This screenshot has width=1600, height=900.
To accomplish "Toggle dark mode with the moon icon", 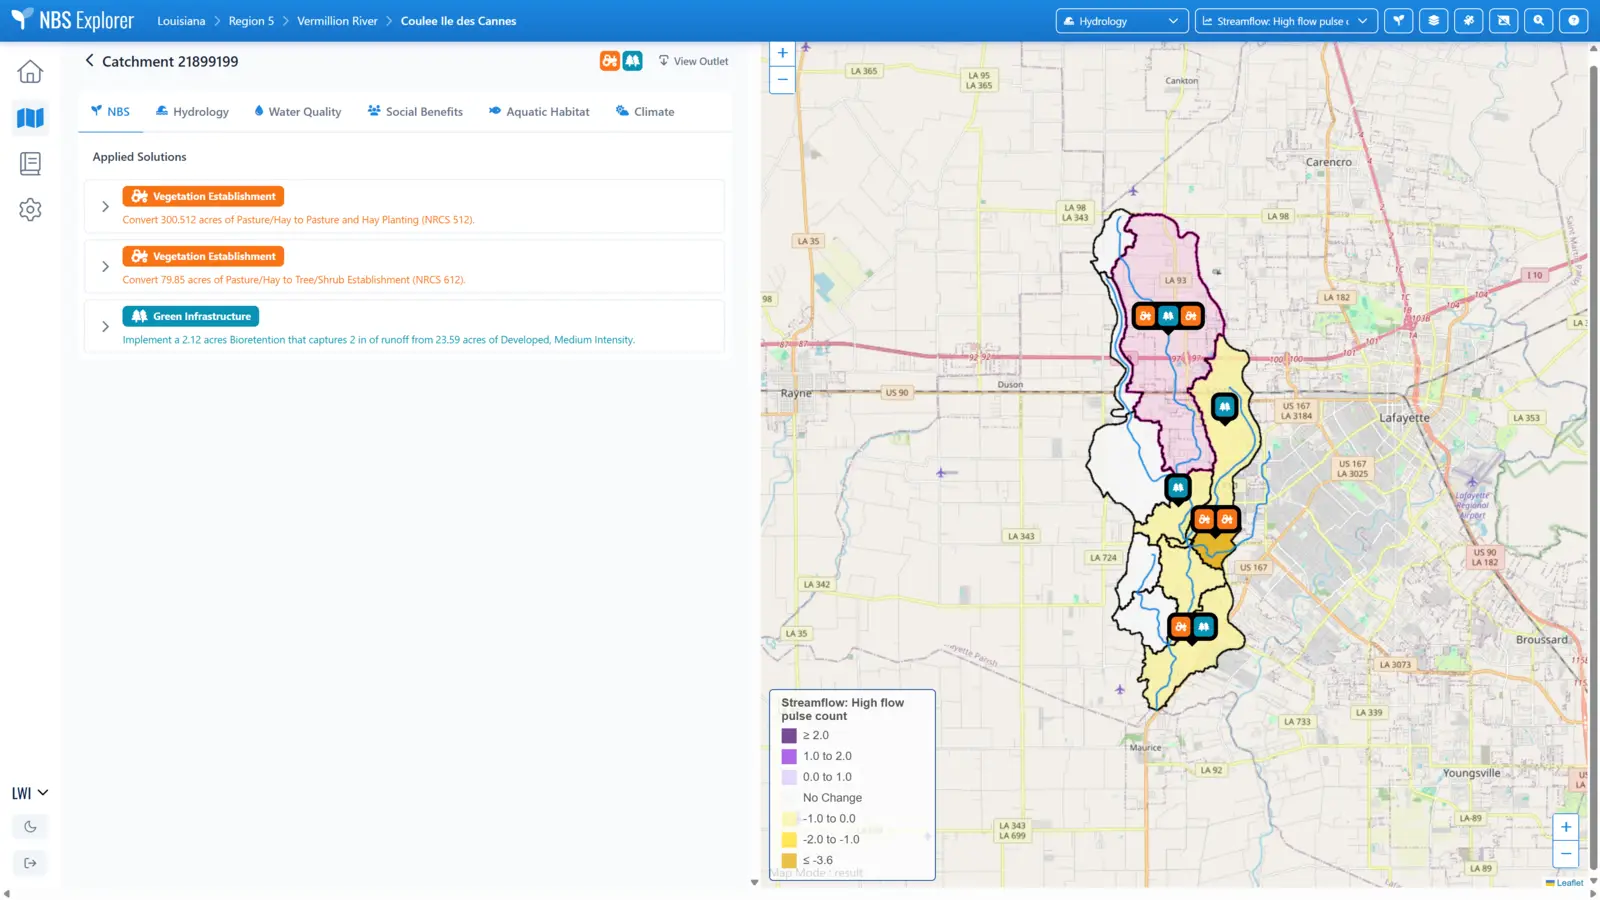I will [30, 827].
